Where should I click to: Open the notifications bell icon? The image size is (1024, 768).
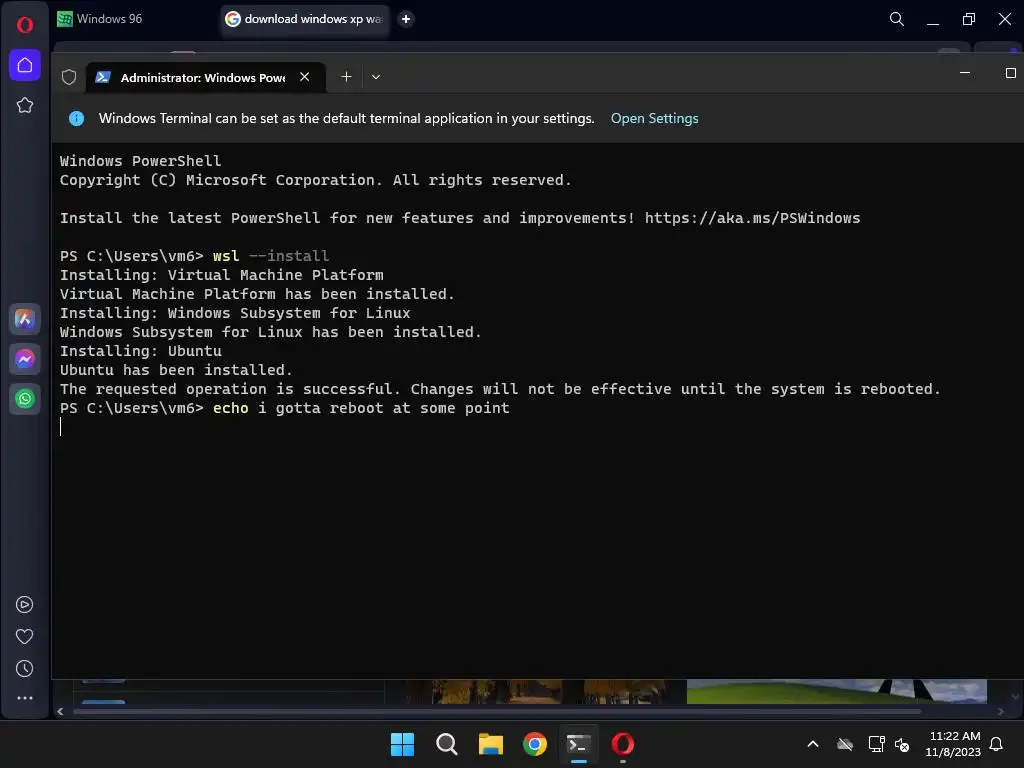coord(997,744)
